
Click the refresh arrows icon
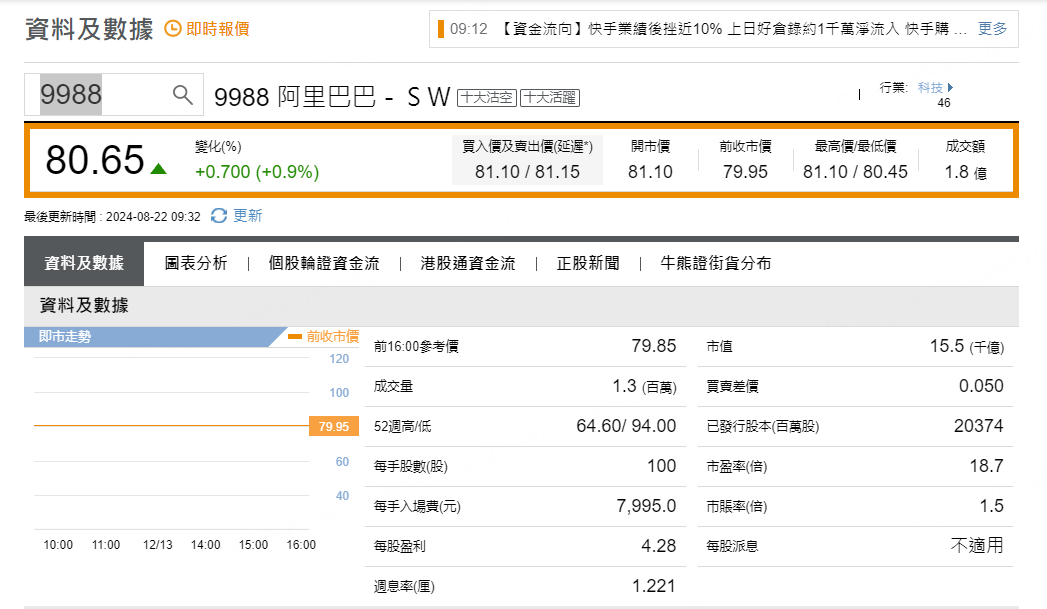pos(219,216)
